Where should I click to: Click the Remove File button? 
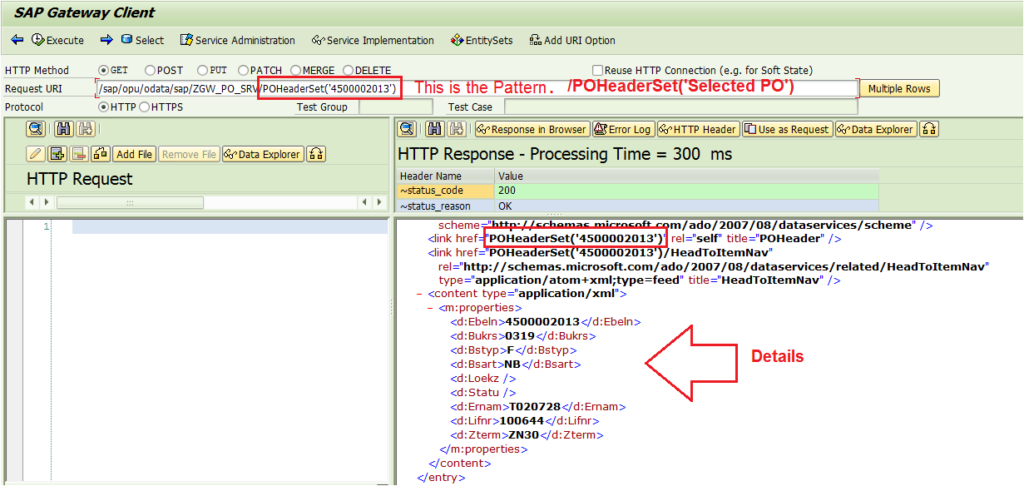click(189, 154)
